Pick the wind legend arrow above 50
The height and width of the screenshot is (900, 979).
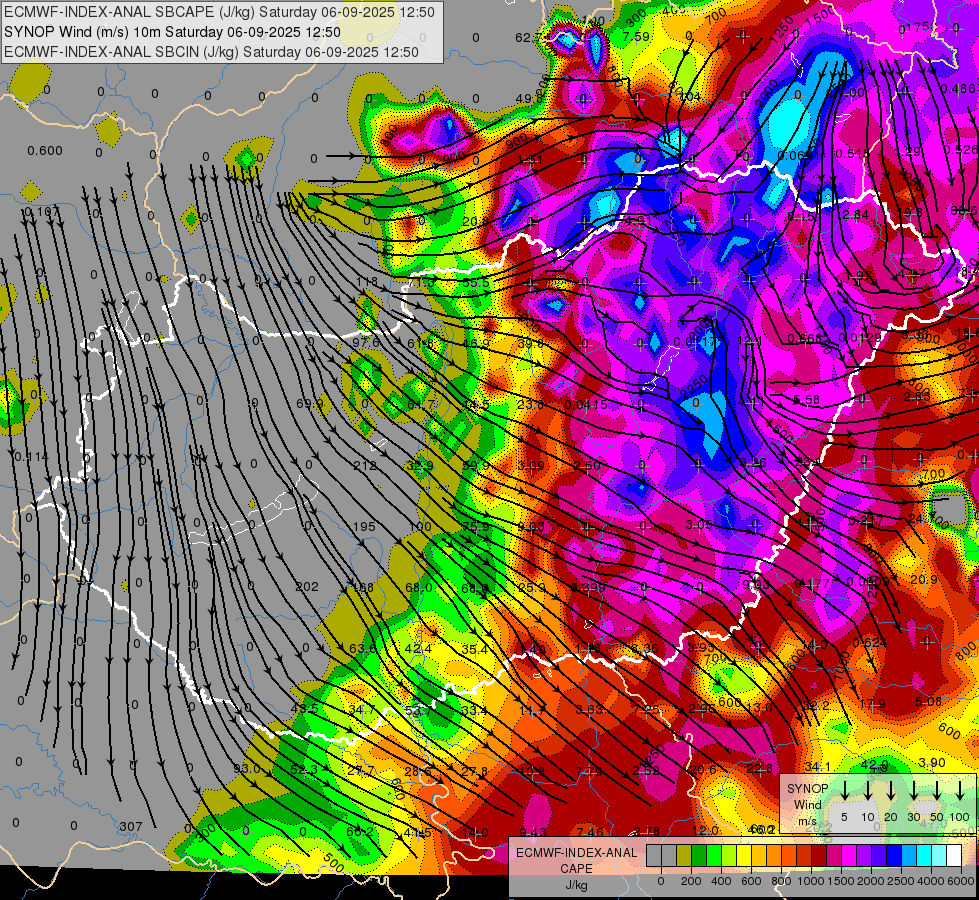[937, 789]
